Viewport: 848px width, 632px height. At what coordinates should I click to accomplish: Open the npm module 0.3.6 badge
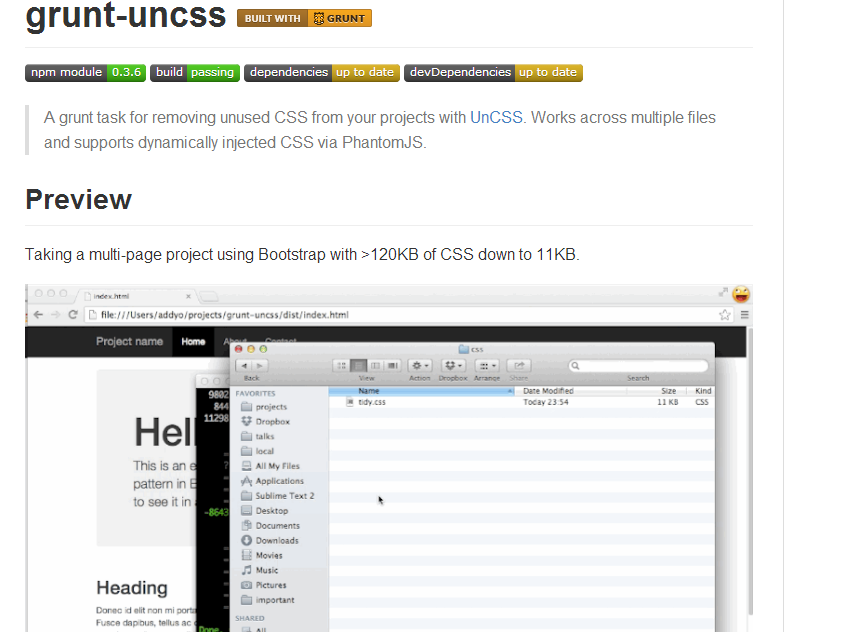(x=85, y=72)
